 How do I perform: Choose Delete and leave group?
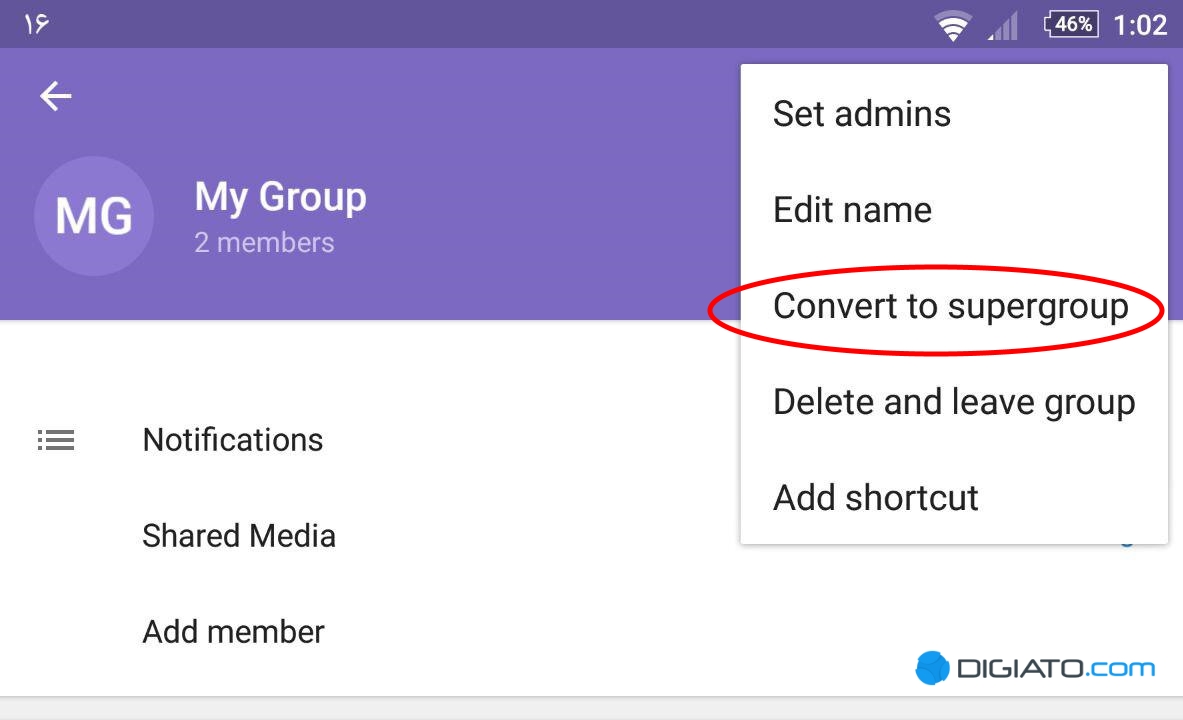(x=954, y=402)
